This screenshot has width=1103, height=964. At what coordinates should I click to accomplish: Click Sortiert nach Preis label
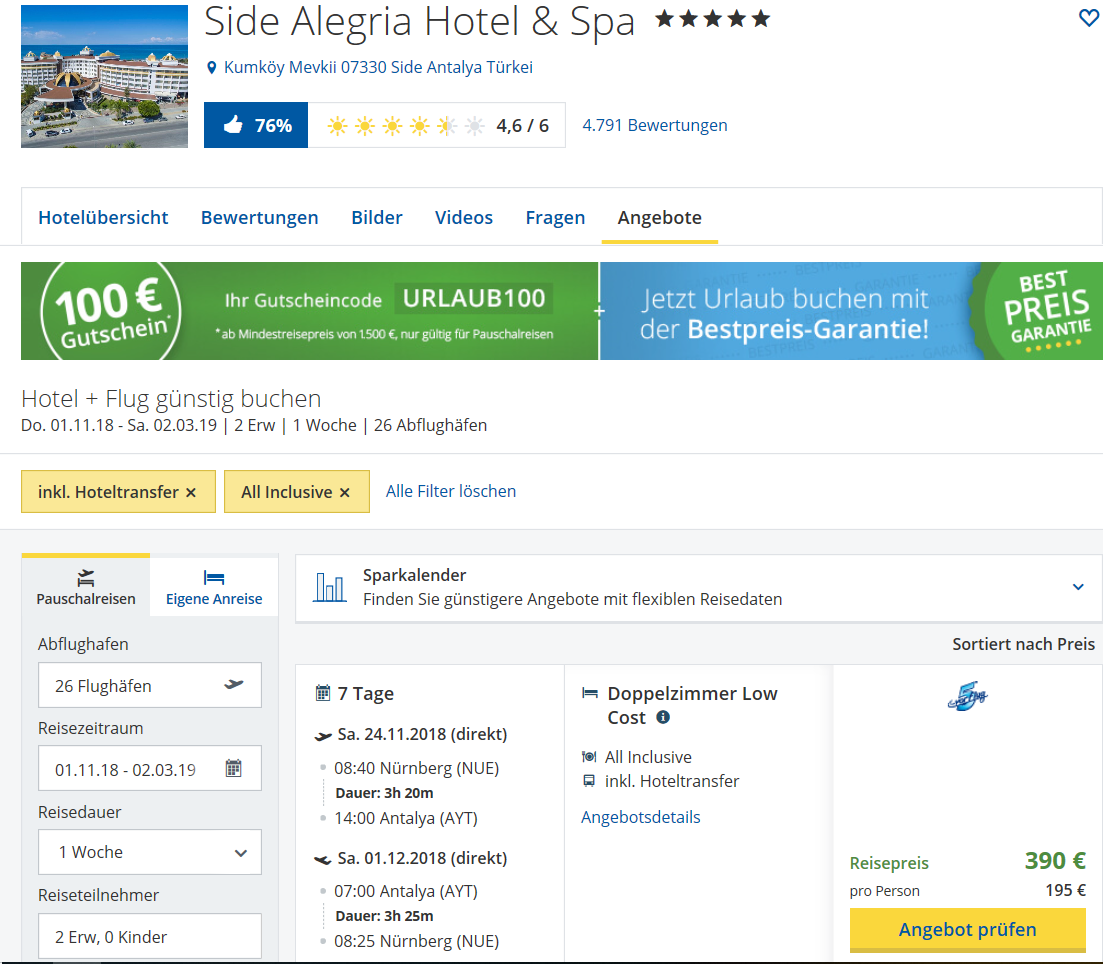tap(1024, 644)
